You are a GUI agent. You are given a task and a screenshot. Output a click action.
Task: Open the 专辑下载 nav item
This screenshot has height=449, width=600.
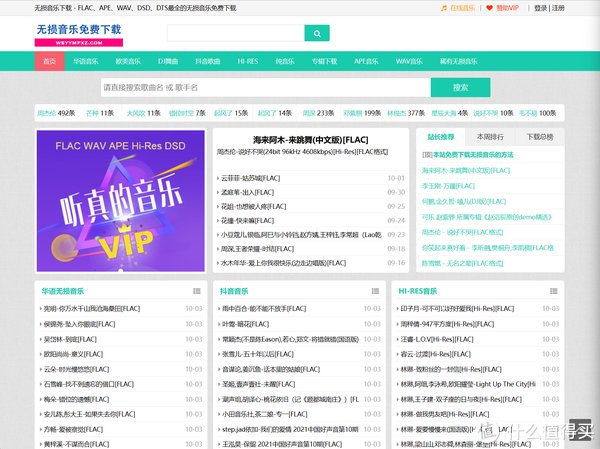pyautogui.click(x=324, y=61)
